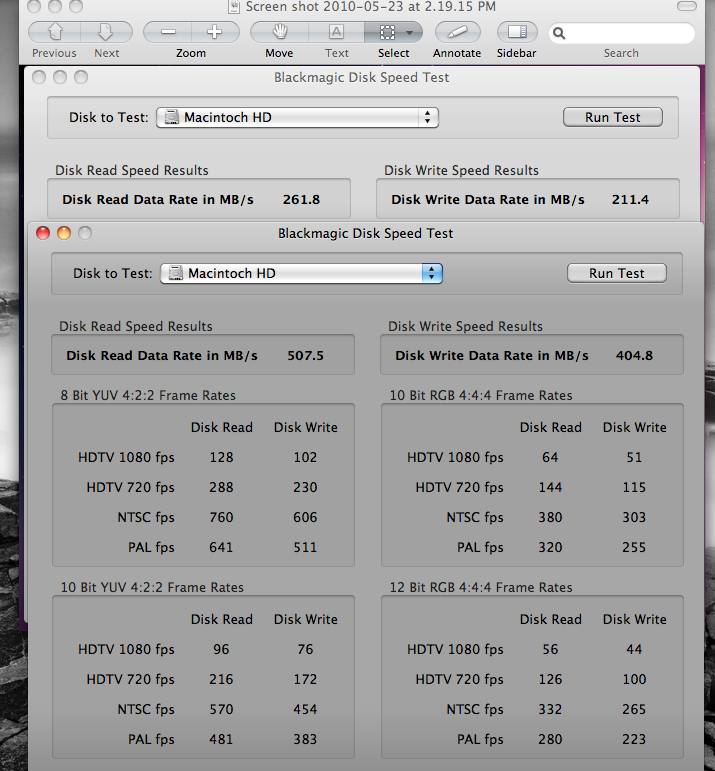Screen dimensions: 715x771
Task: Click 8 Bit YUV HDTV 1080 read value 128
Action: coord(221,457)
